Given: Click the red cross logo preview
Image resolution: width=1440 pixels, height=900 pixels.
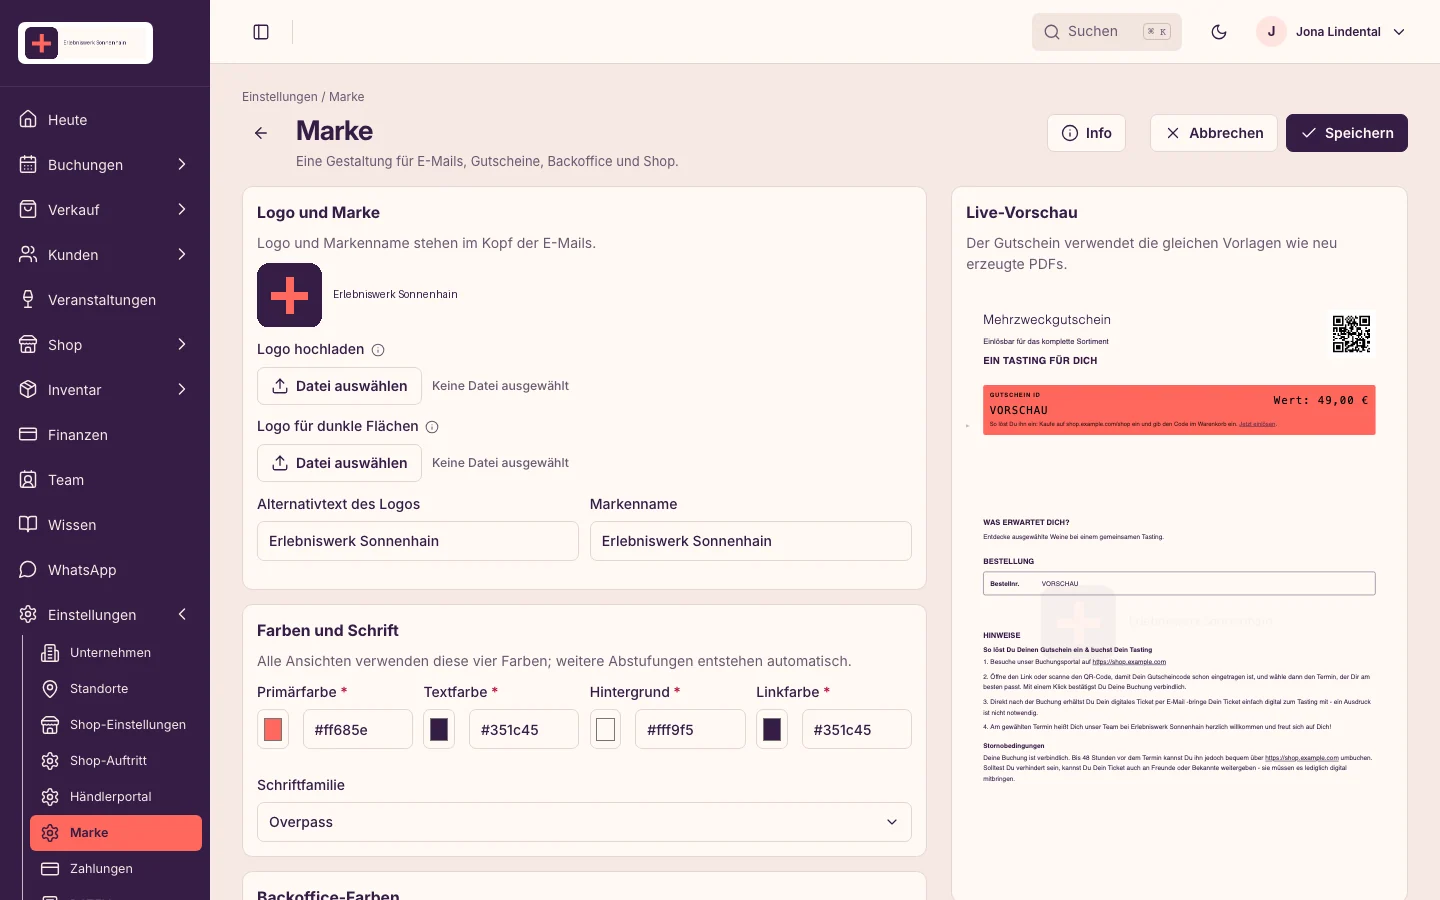Looking at the screenshot, I should coord(289,295).
